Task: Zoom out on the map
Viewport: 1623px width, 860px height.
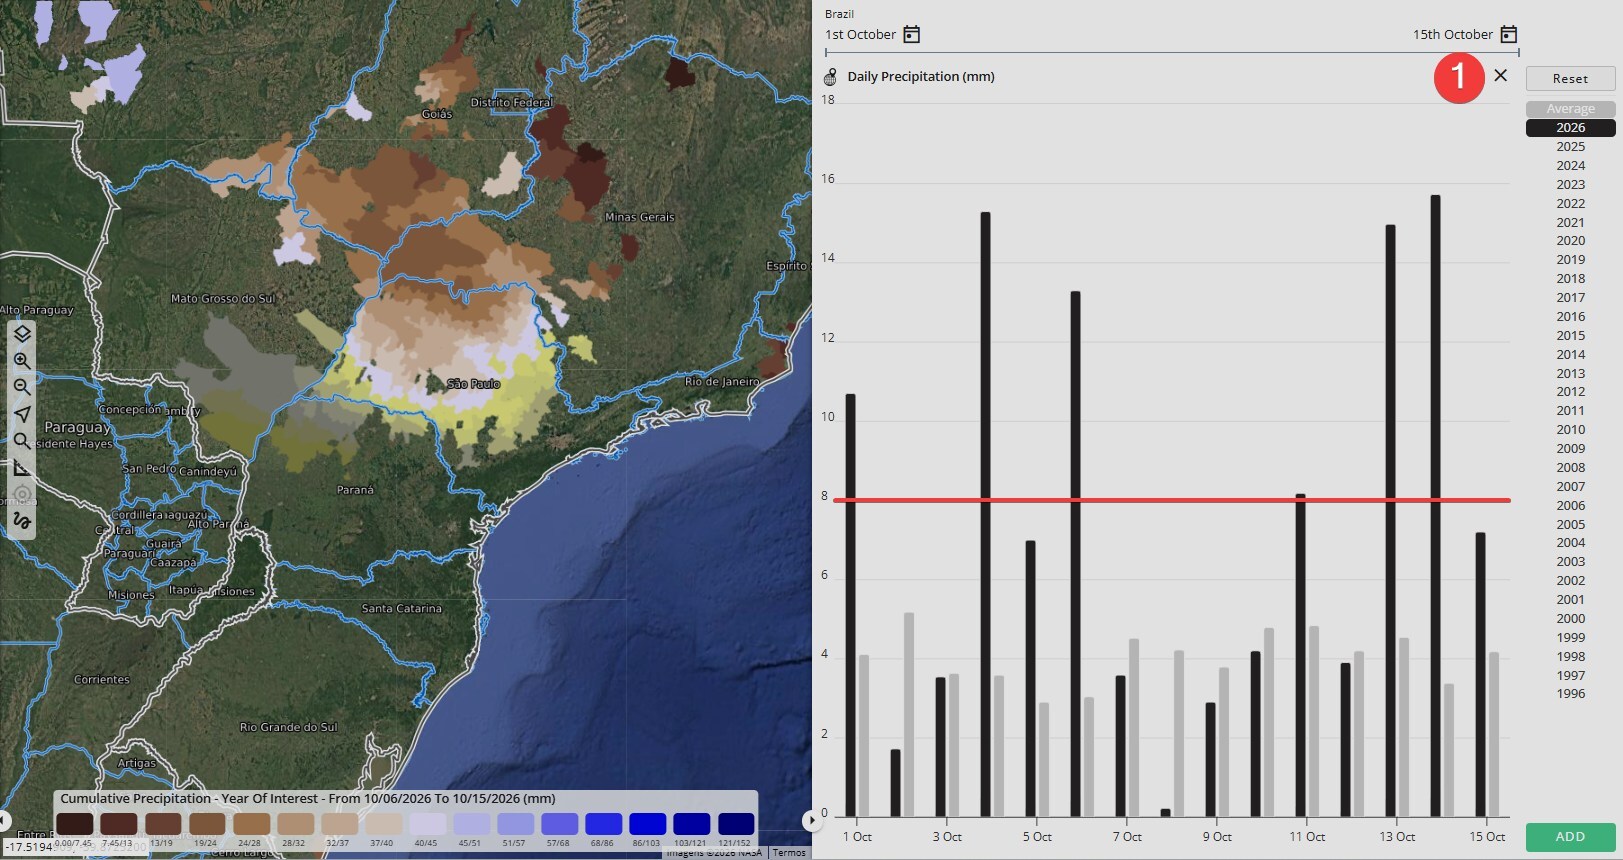Action: tap(22, 387)
